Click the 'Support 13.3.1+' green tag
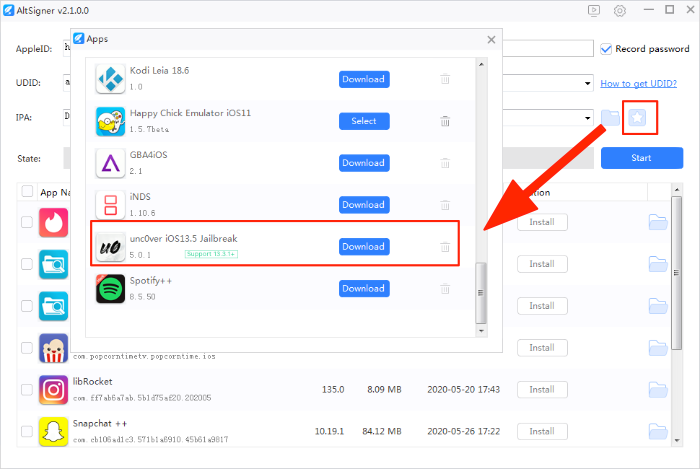The image size is (700, 469). pyautogui.click(x=211, y=254)
